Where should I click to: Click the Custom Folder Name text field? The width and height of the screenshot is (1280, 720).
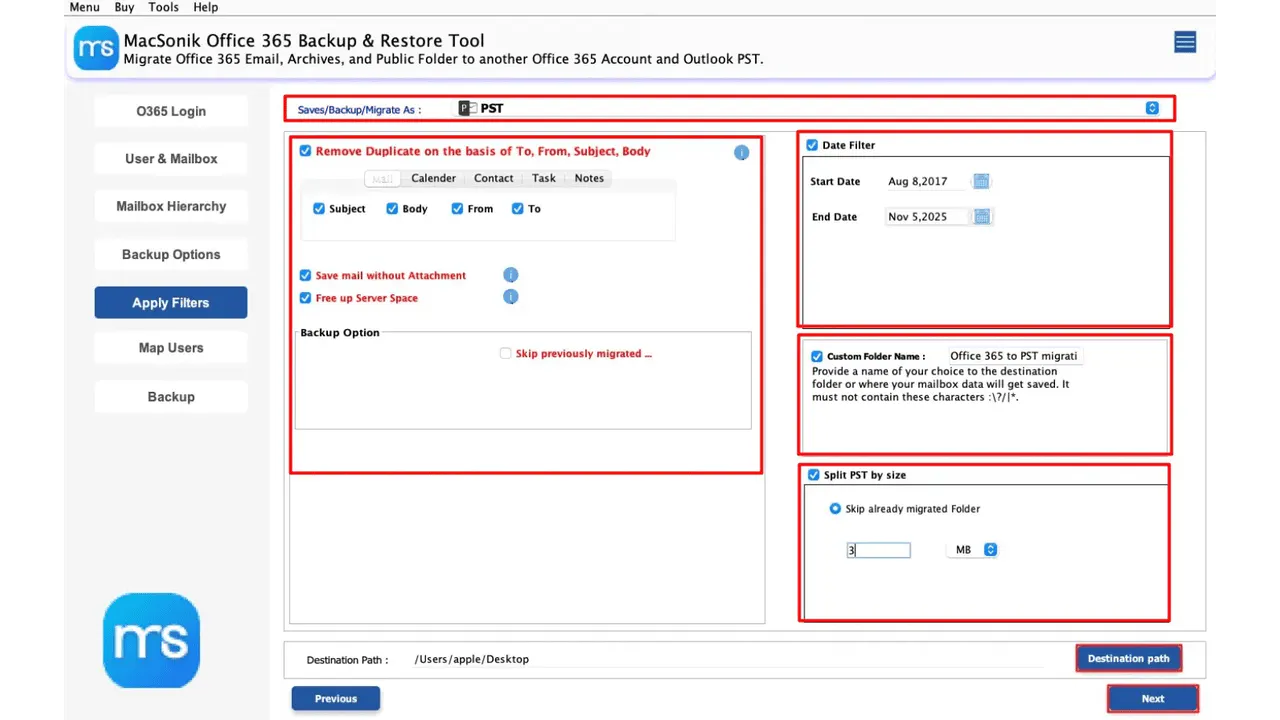1013,356
